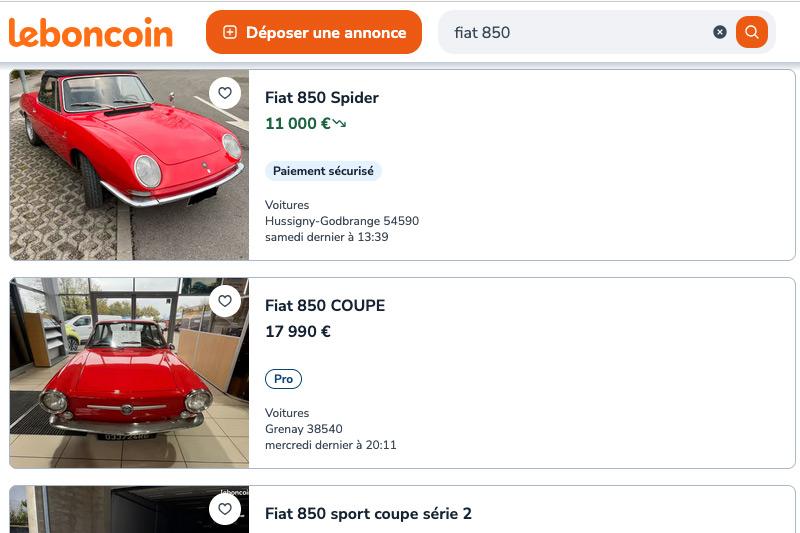Click the Pro seller badge
The image size is (800, 533).
(283, 379)
